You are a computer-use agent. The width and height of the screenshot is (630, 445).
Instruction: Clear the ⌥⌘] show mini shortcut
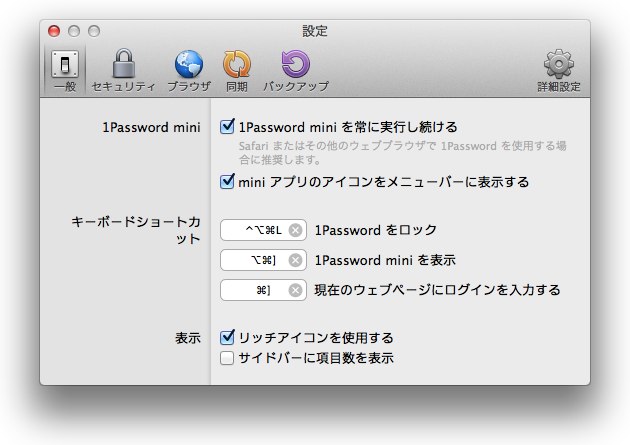pos(295,260)
